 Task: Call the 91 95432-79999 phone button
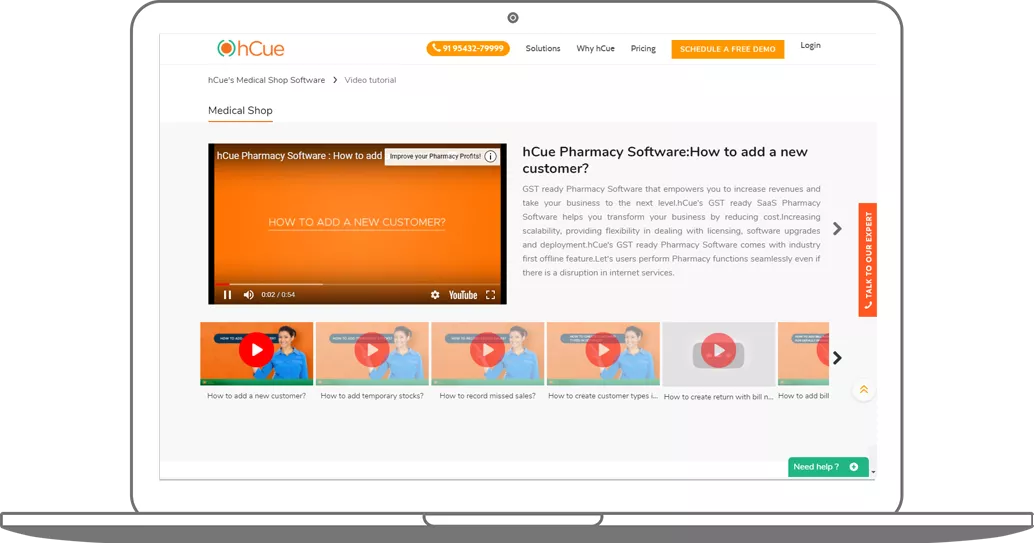468,48
